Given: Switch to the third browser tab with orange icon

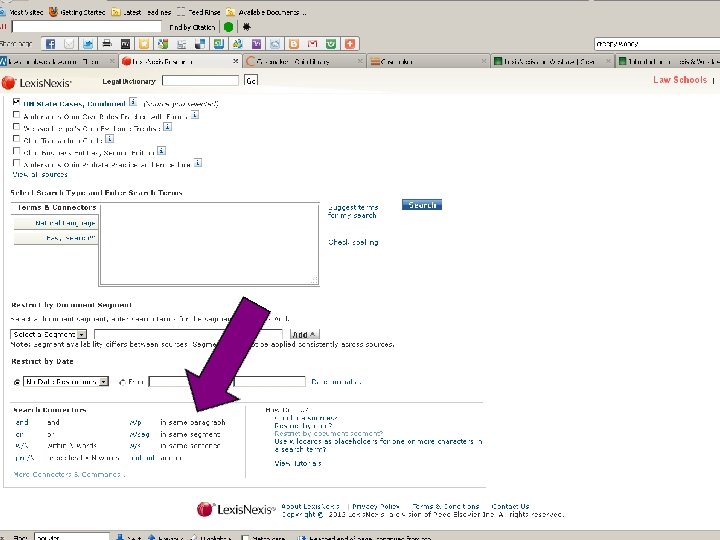Looking at the screenshot, I should pos(304,61).
